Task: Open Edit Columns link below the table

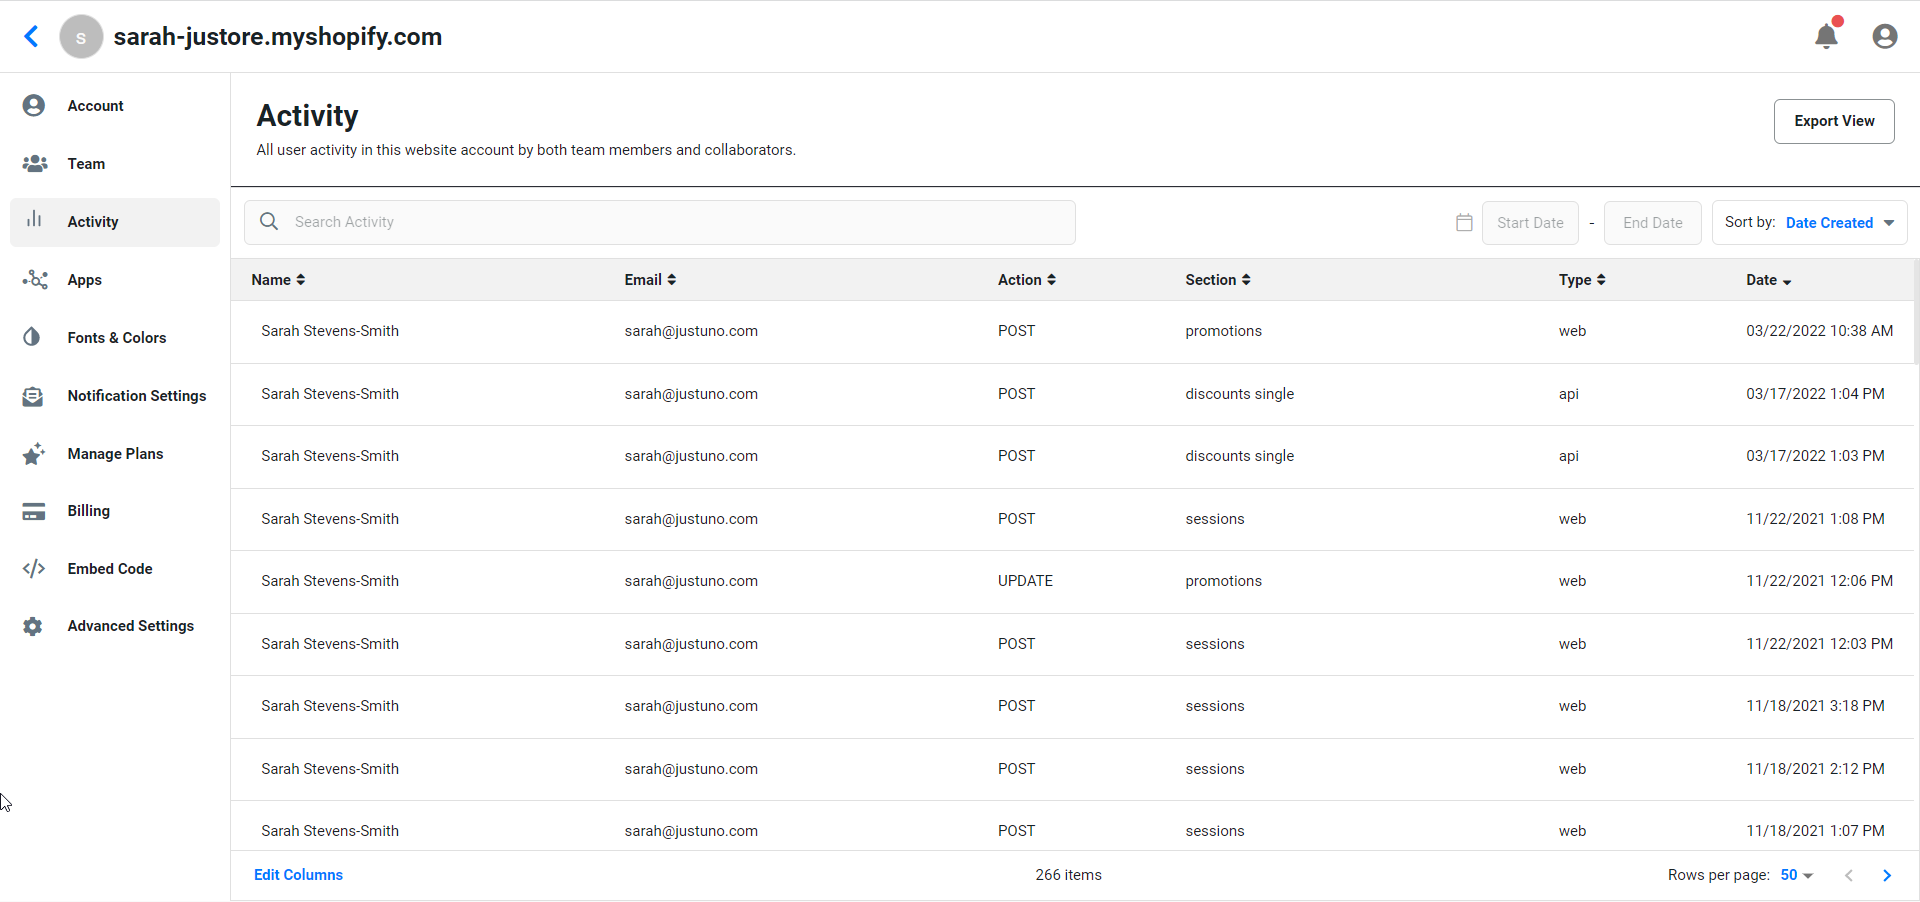Action: point(298,875)
